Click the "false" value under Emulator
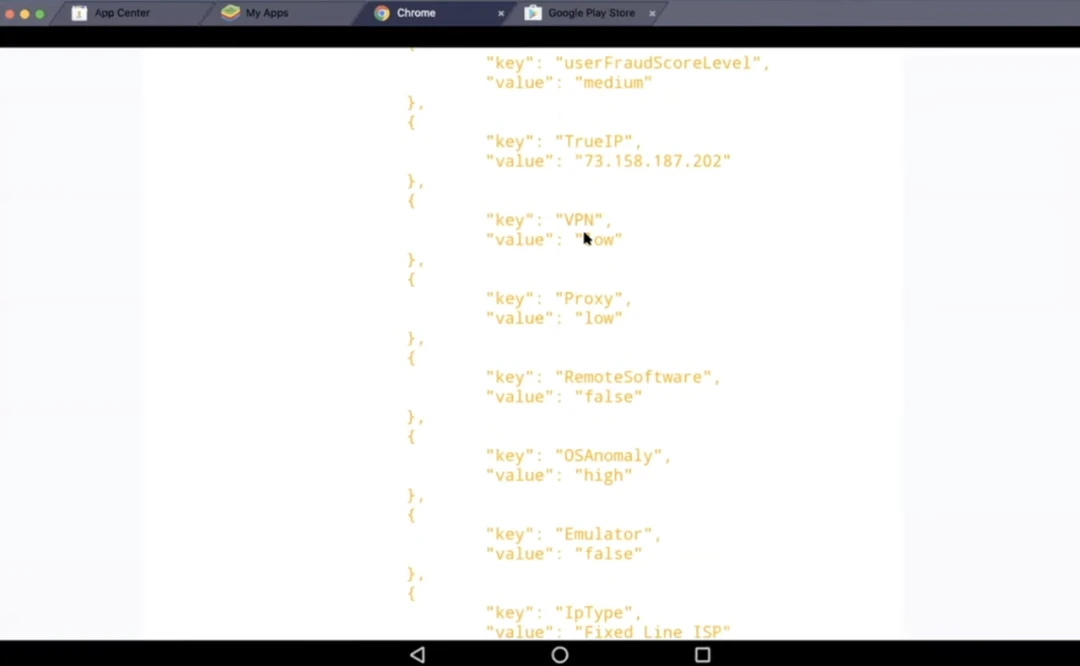 click(x=608, y=554)
